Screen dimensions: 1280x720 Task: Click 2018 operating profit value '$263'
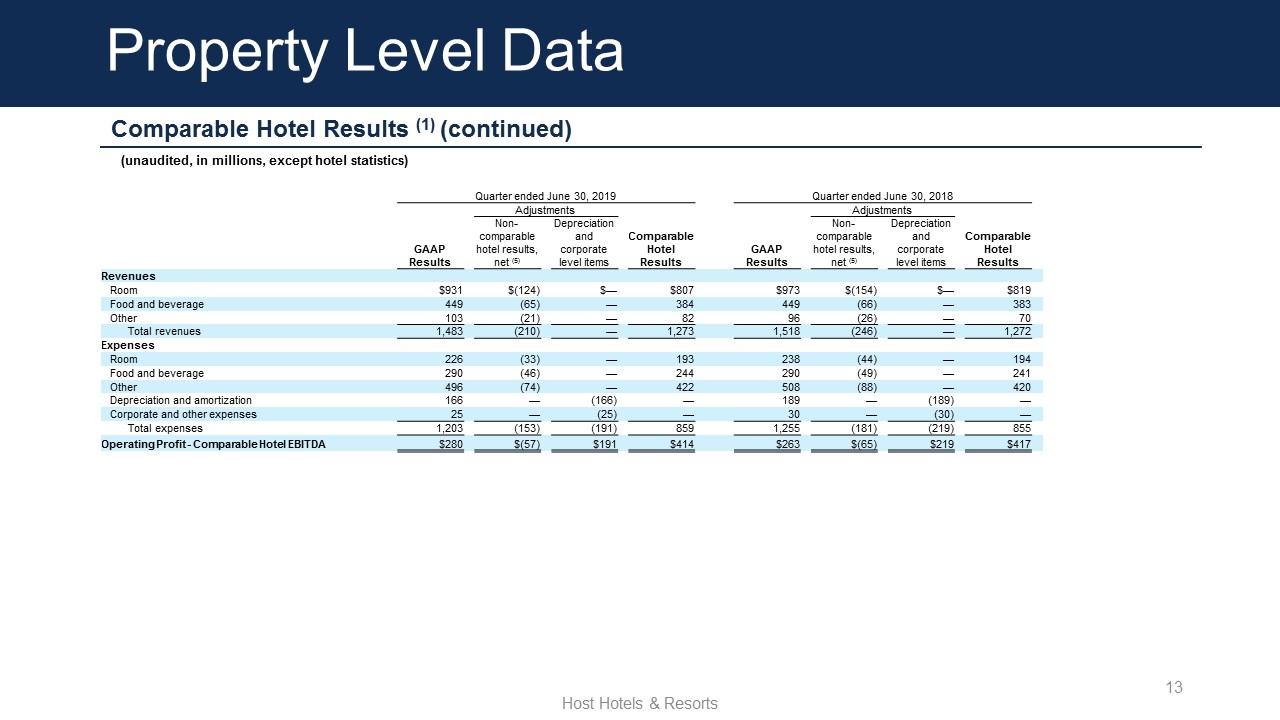[786, 444]
